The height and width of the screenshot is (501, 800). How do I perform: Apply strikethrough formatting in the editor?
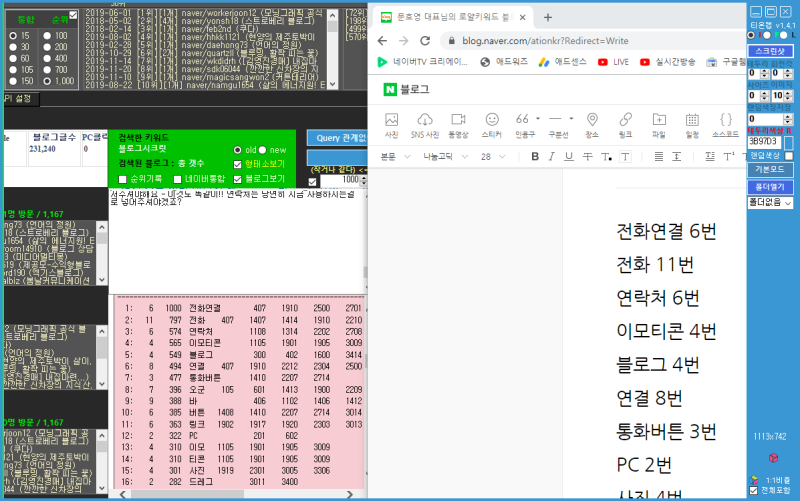pyautogui.click(x=588, y=157)
